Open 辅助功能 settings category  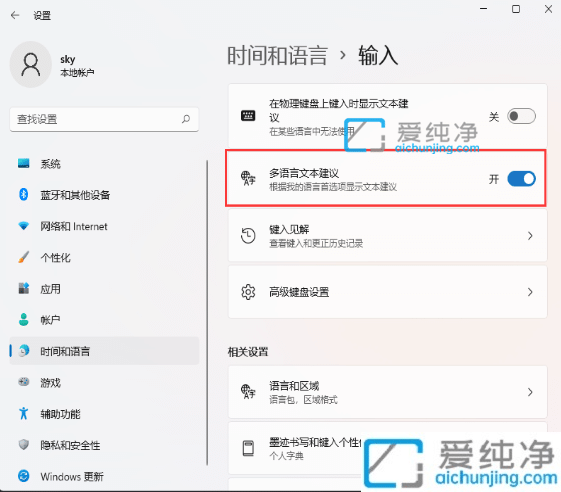coord(104,414)
